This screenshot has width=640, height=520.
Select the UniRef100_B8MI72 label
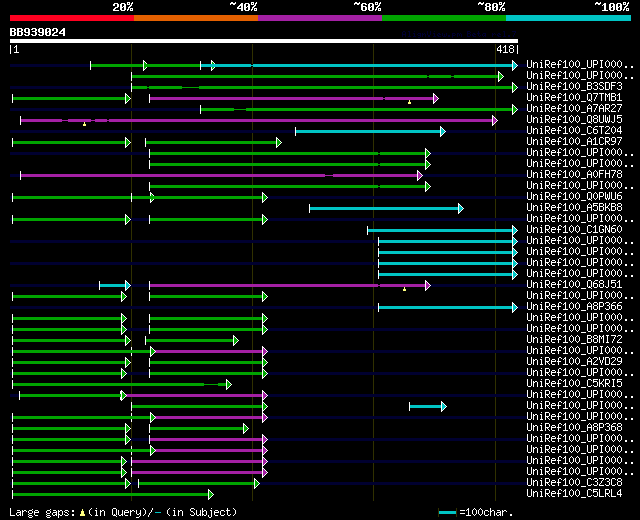click(574, 340)
